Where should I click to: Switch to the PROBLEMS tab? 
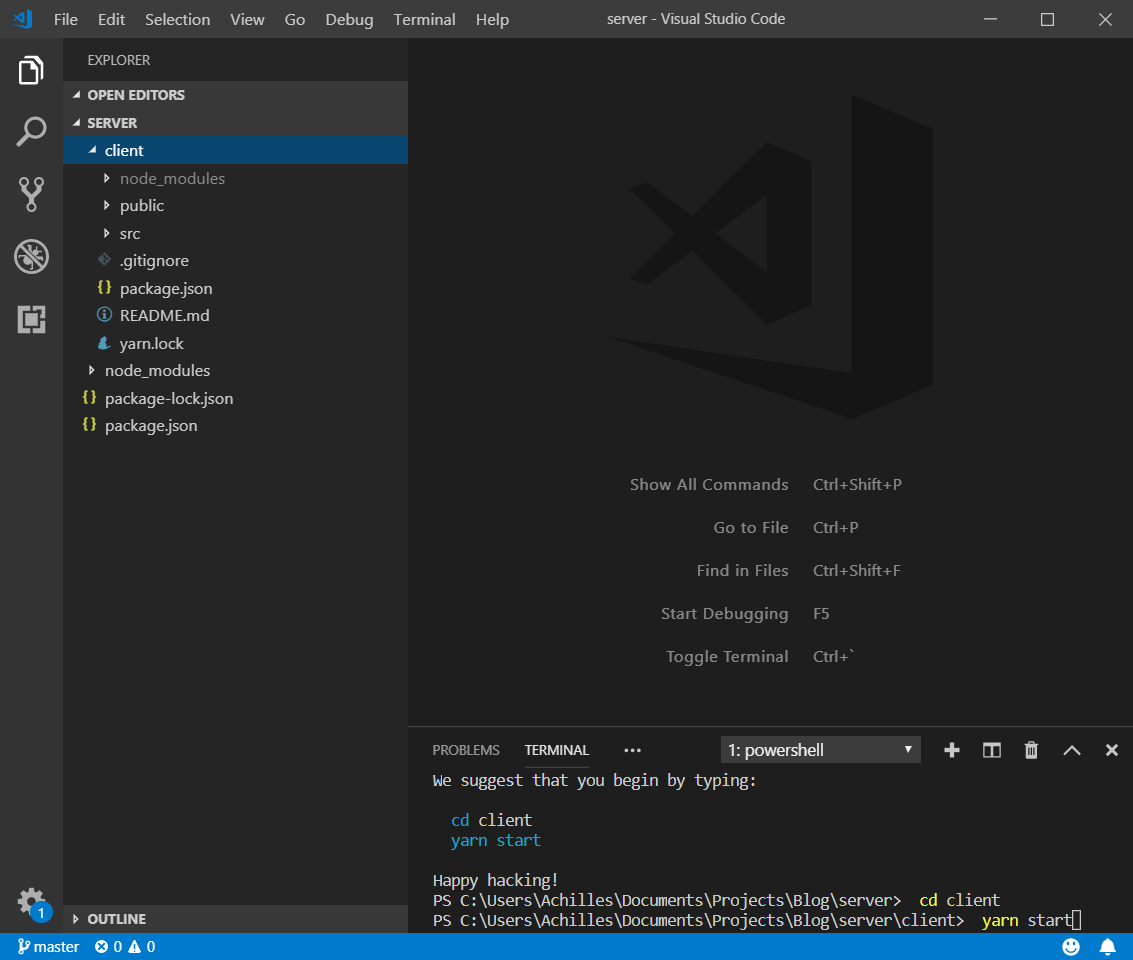pyautogui.click(x=466, y=750)
